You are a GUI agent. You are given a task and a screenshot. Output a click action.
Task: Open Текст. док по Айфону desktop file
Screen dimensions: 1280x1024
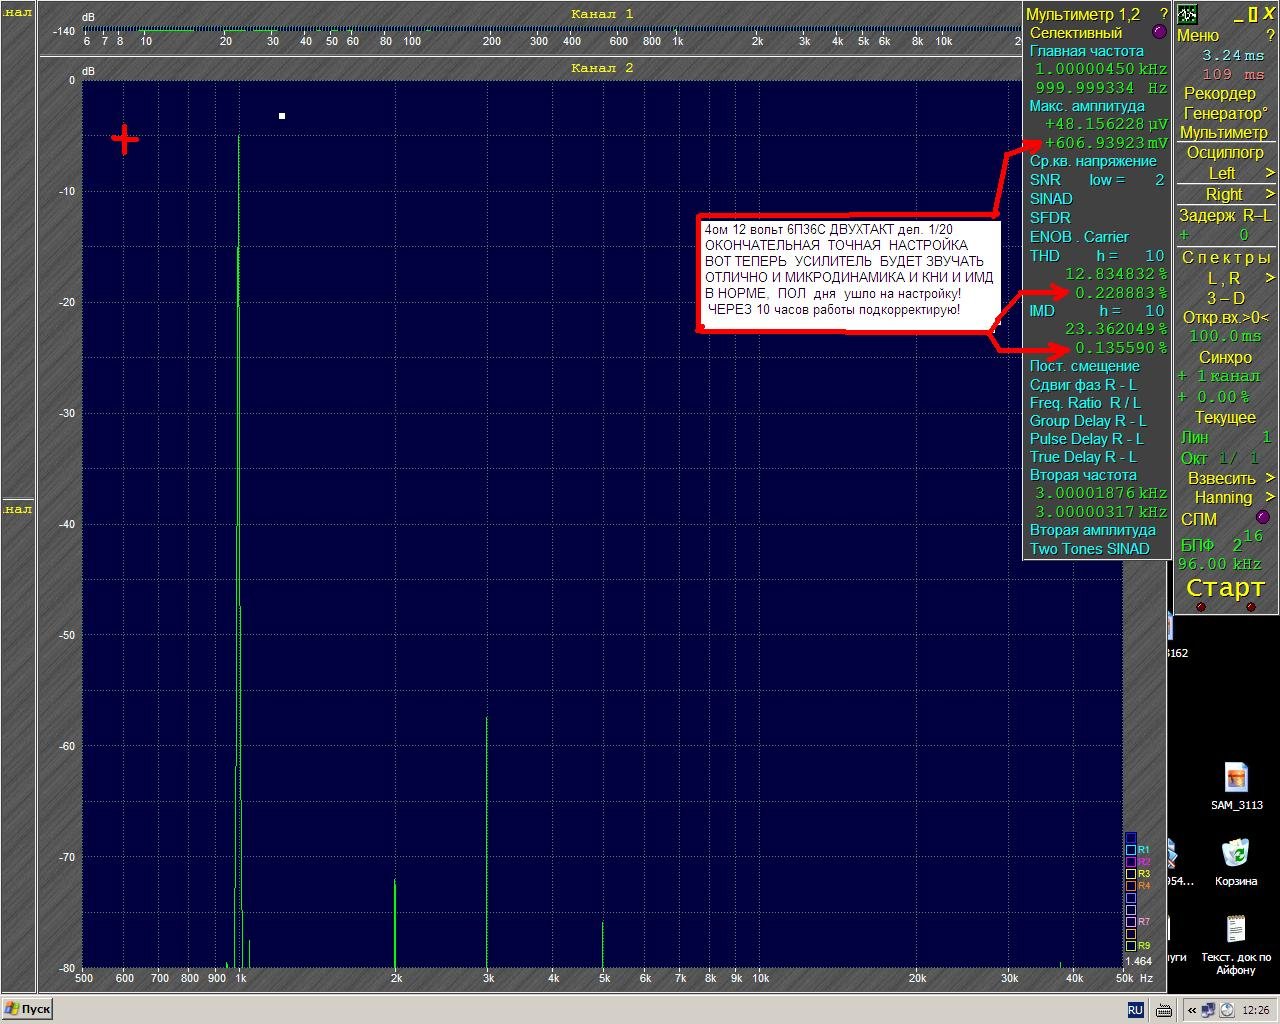coord(1236,945)
